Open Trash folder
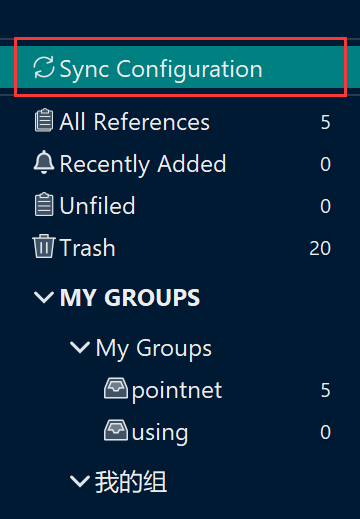 tap(87, 248)
